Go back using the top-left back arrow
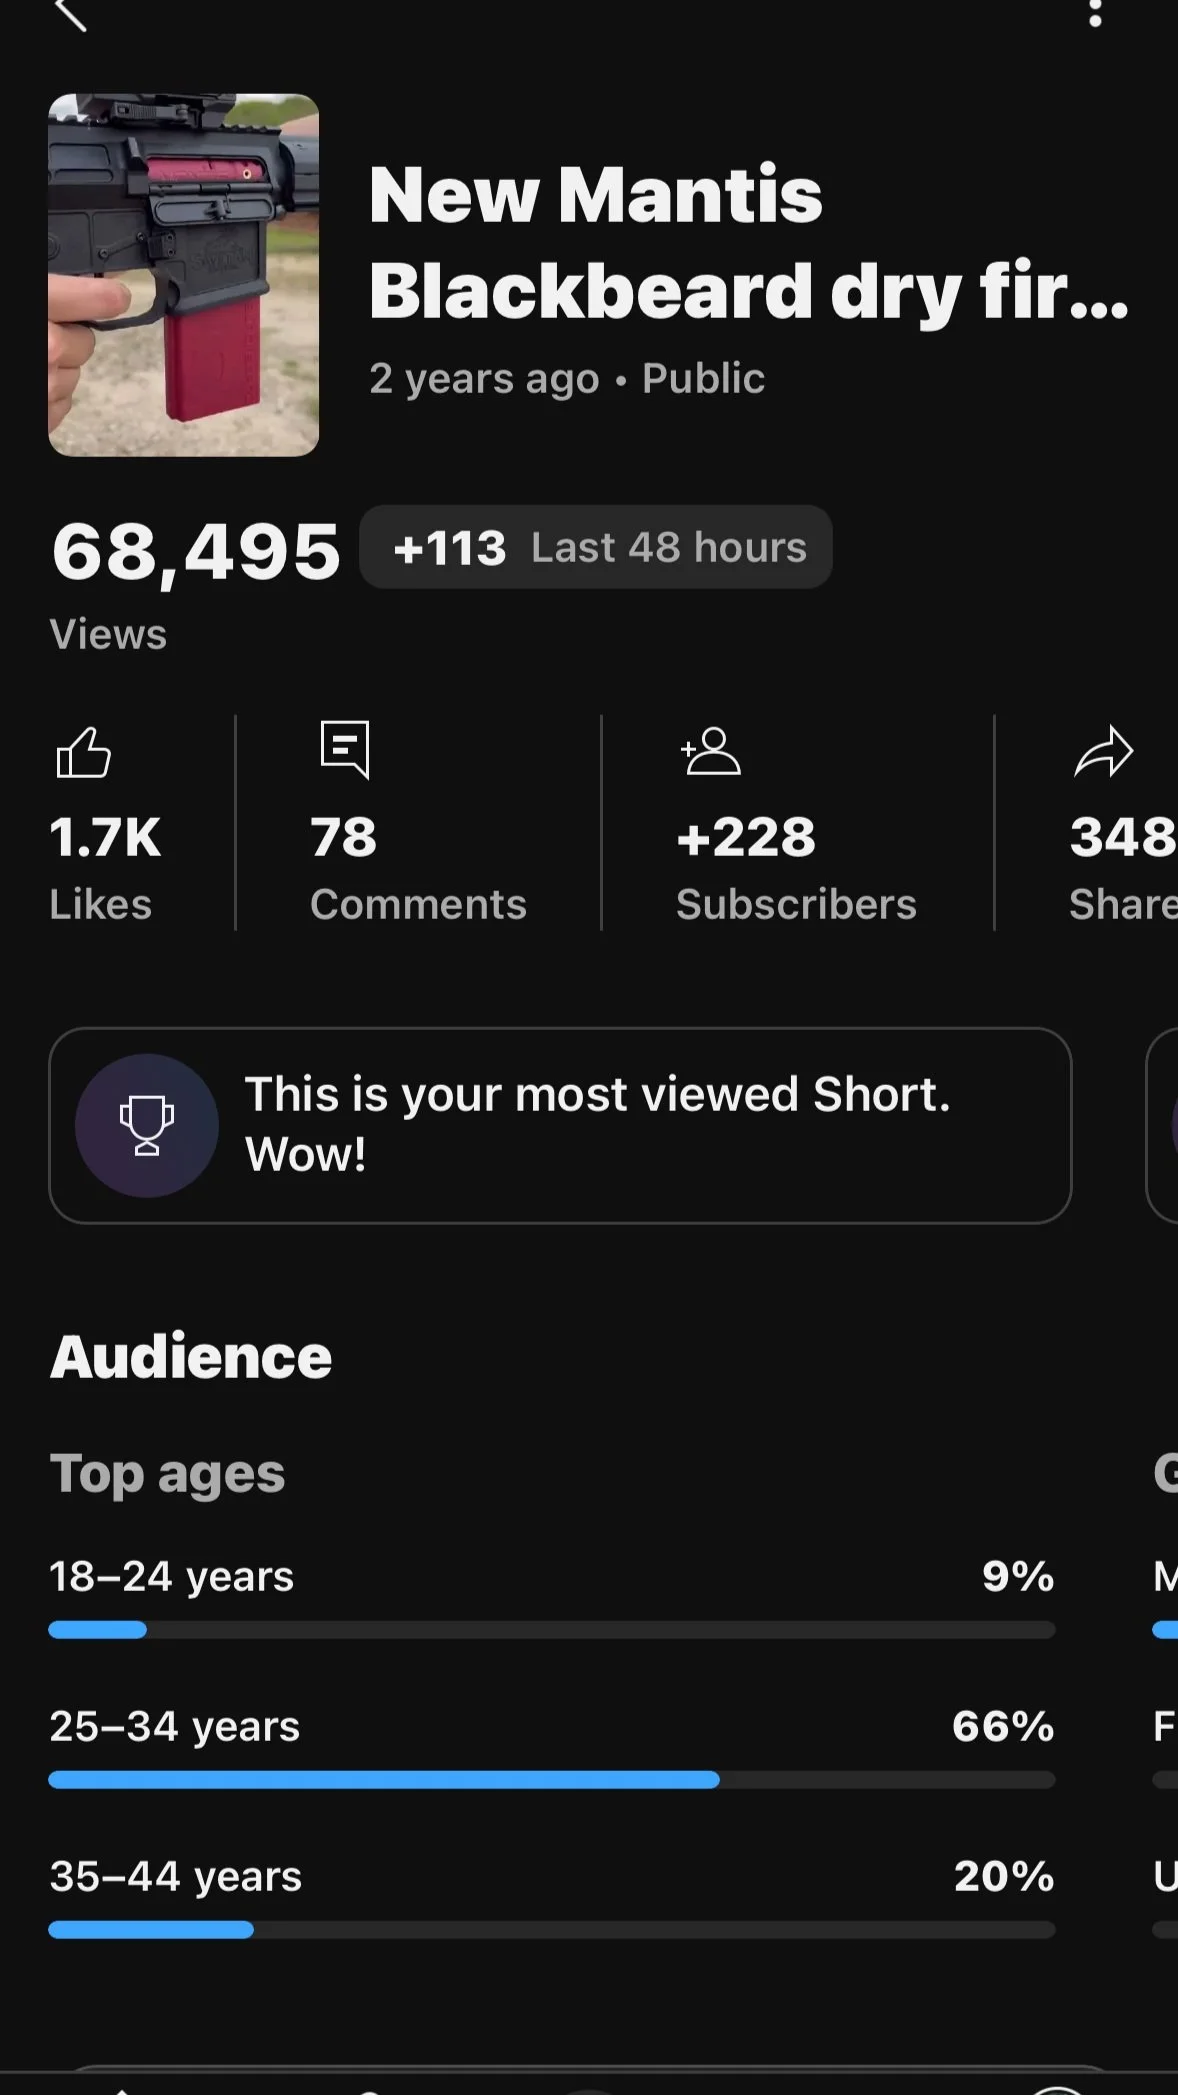Image resolution: width=1178 pixels, height=2095 pixels. pos(70,14)
